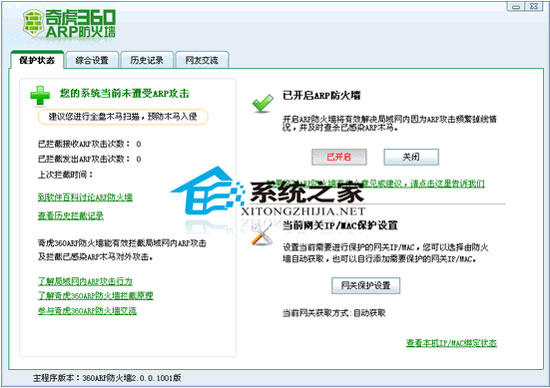Click text 当前网关获取方式: 自动获取

(x=334, y=313)
